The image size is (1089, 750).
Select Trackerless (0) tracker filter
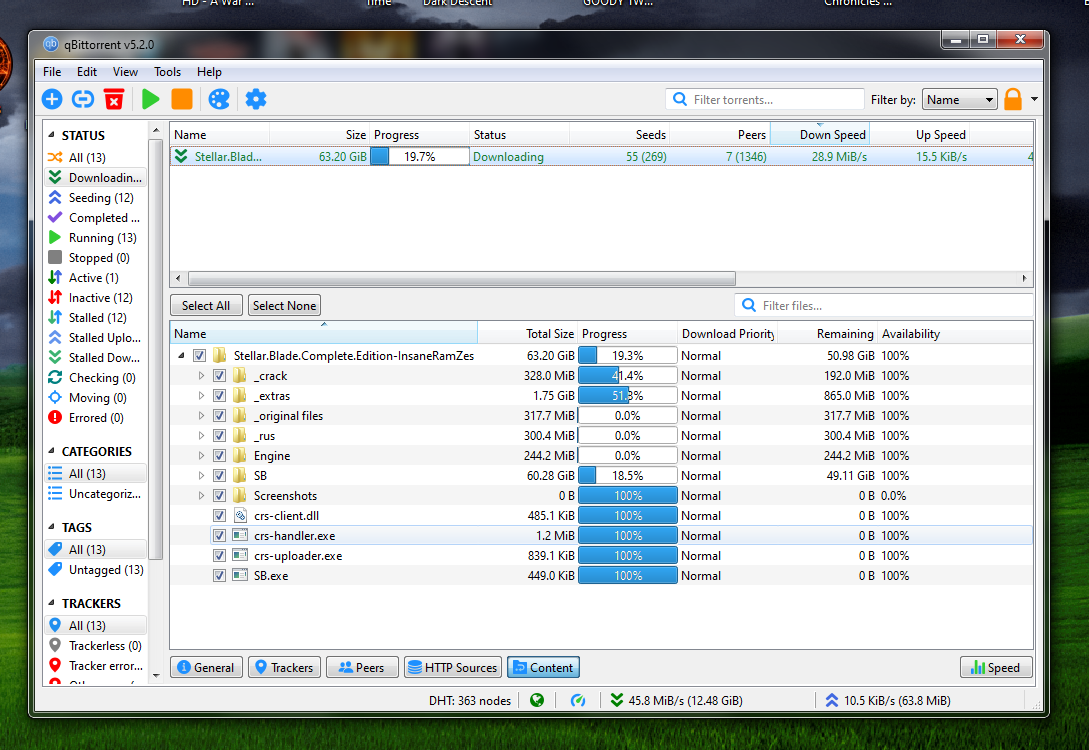pos(96,646)
